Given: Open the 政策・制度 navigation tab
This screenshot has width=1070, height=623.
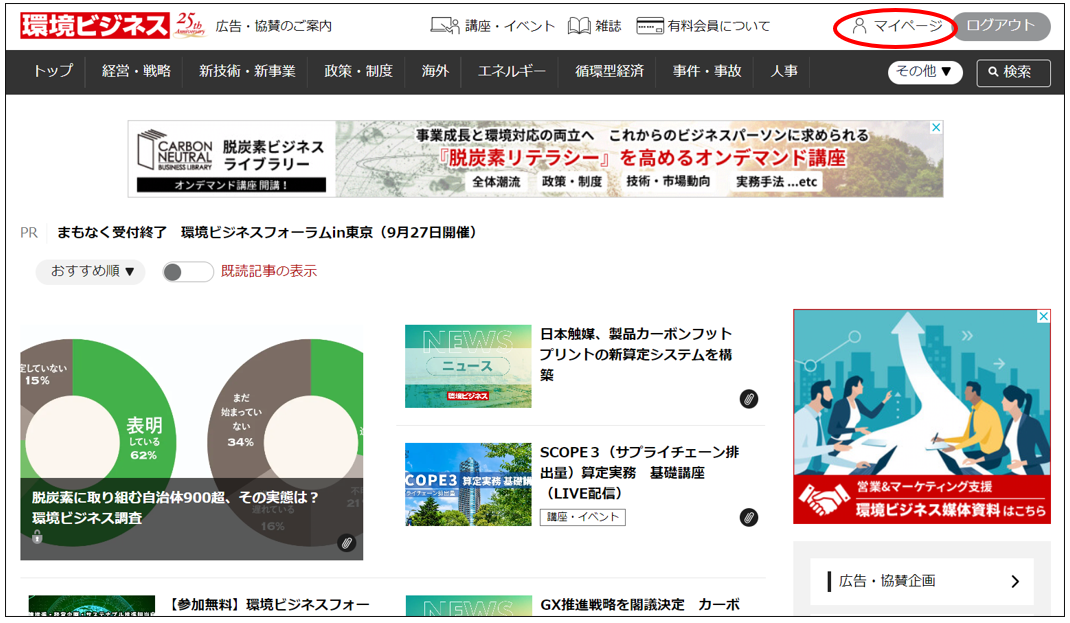Looking at the screenshot, I should [358, 71].
